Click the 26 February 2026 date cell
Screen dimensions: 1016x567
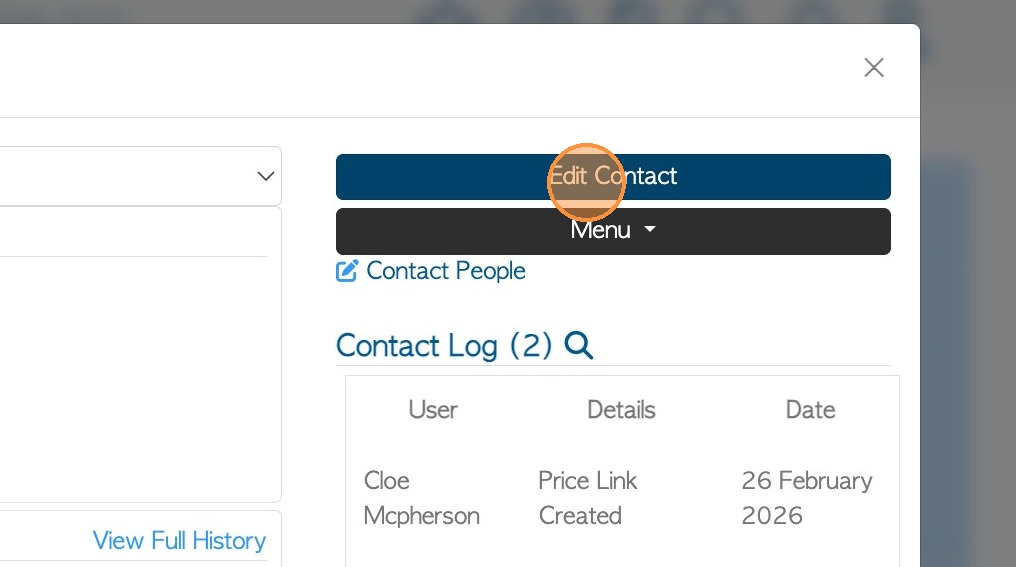point(806,498)
